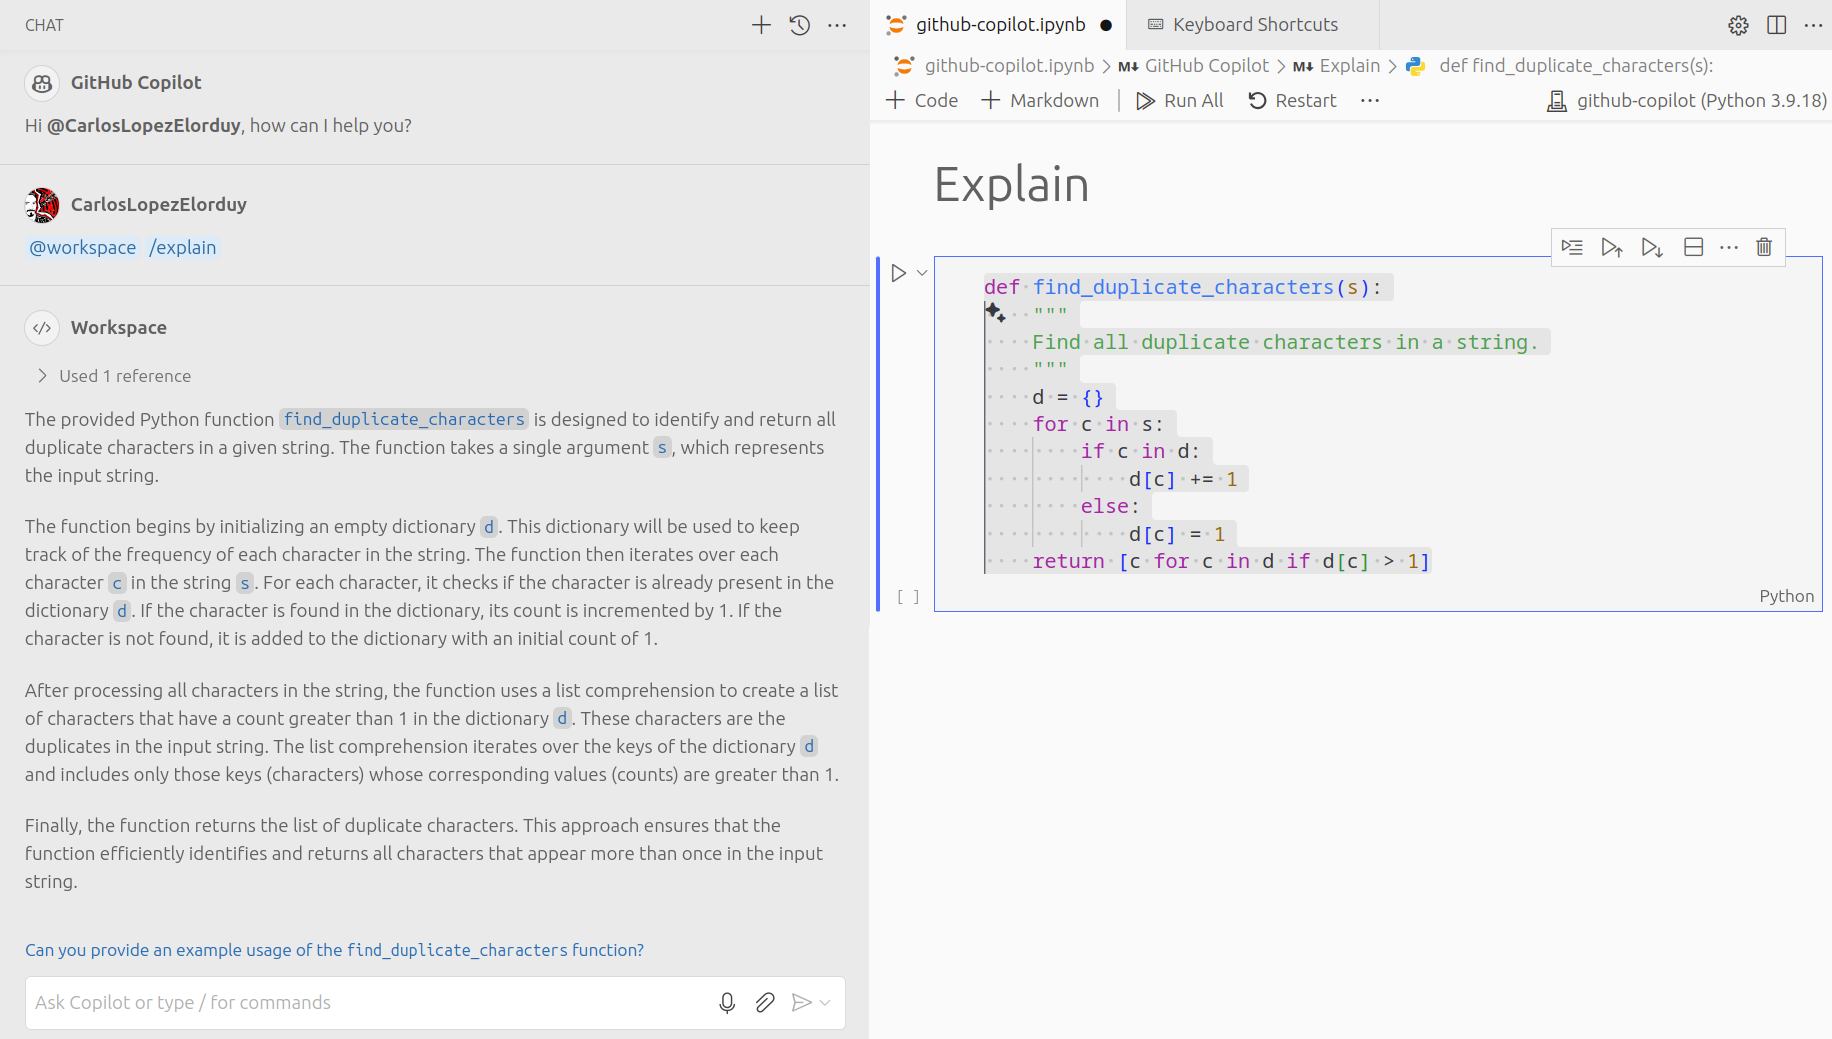Click cell execution count brackets
1832x1039 pixels.
(908, 597)
